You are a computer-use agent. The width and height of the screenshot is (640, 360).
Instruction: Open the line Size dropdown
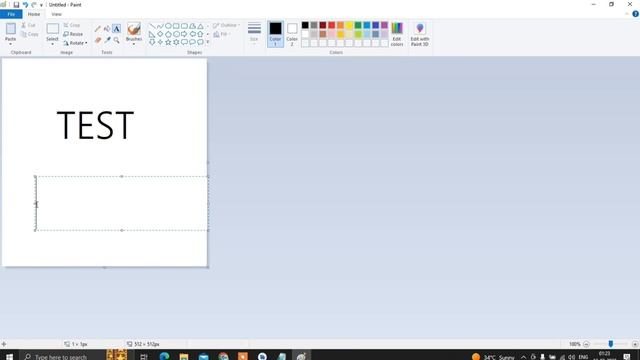(x=254, y=33)
